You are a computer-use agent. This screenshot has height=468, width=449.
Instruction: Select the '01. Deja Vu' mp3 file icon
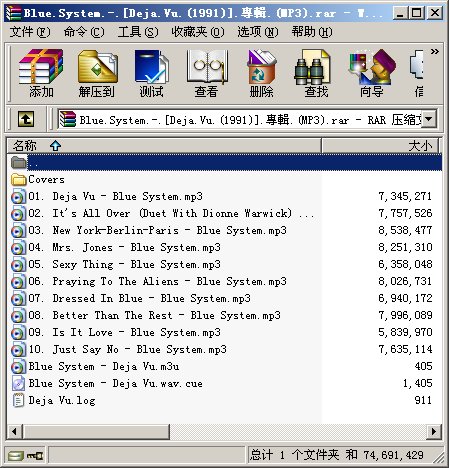[x=18, y=196]
